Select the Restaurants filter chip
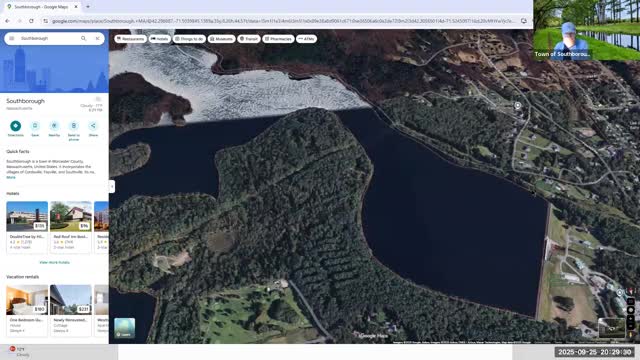This screenshot has width=640, height=360. (131, 39)
